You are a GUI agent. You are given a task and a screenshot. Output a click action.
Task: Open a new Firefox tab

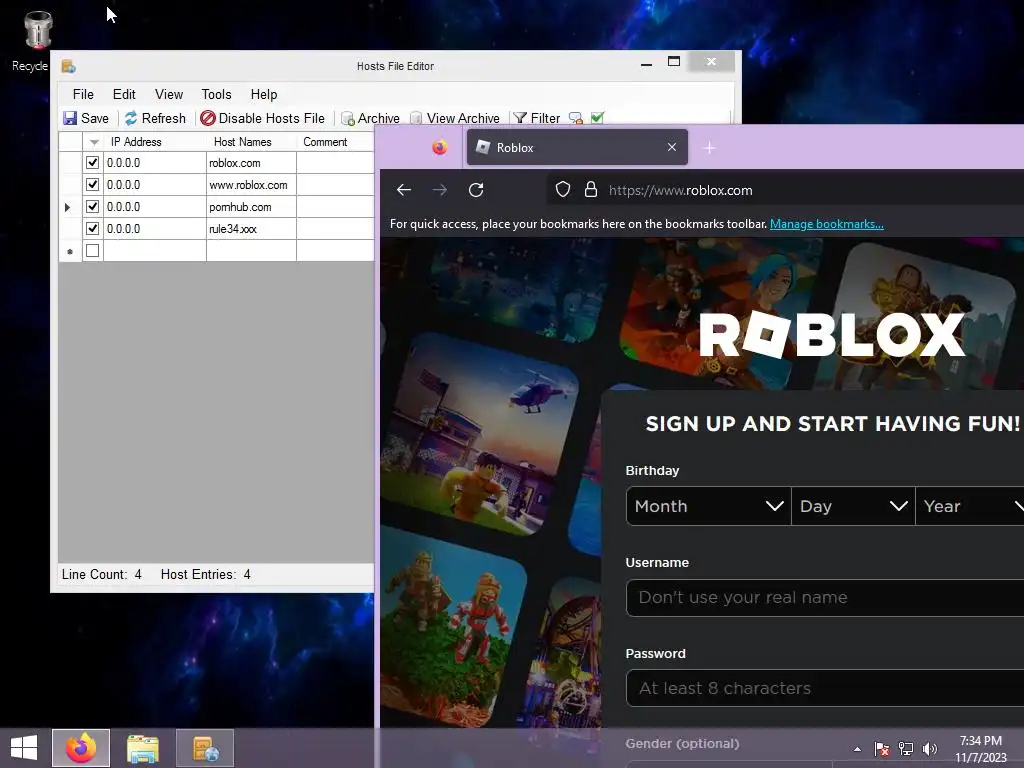(709, 148)
